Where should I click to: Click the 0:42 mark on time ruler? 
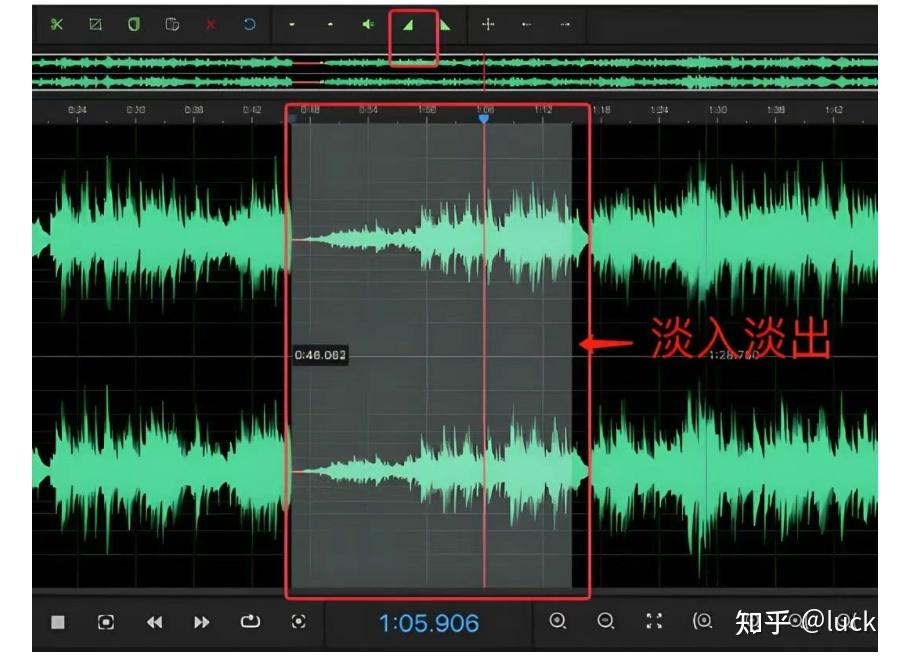click(252, 110)
